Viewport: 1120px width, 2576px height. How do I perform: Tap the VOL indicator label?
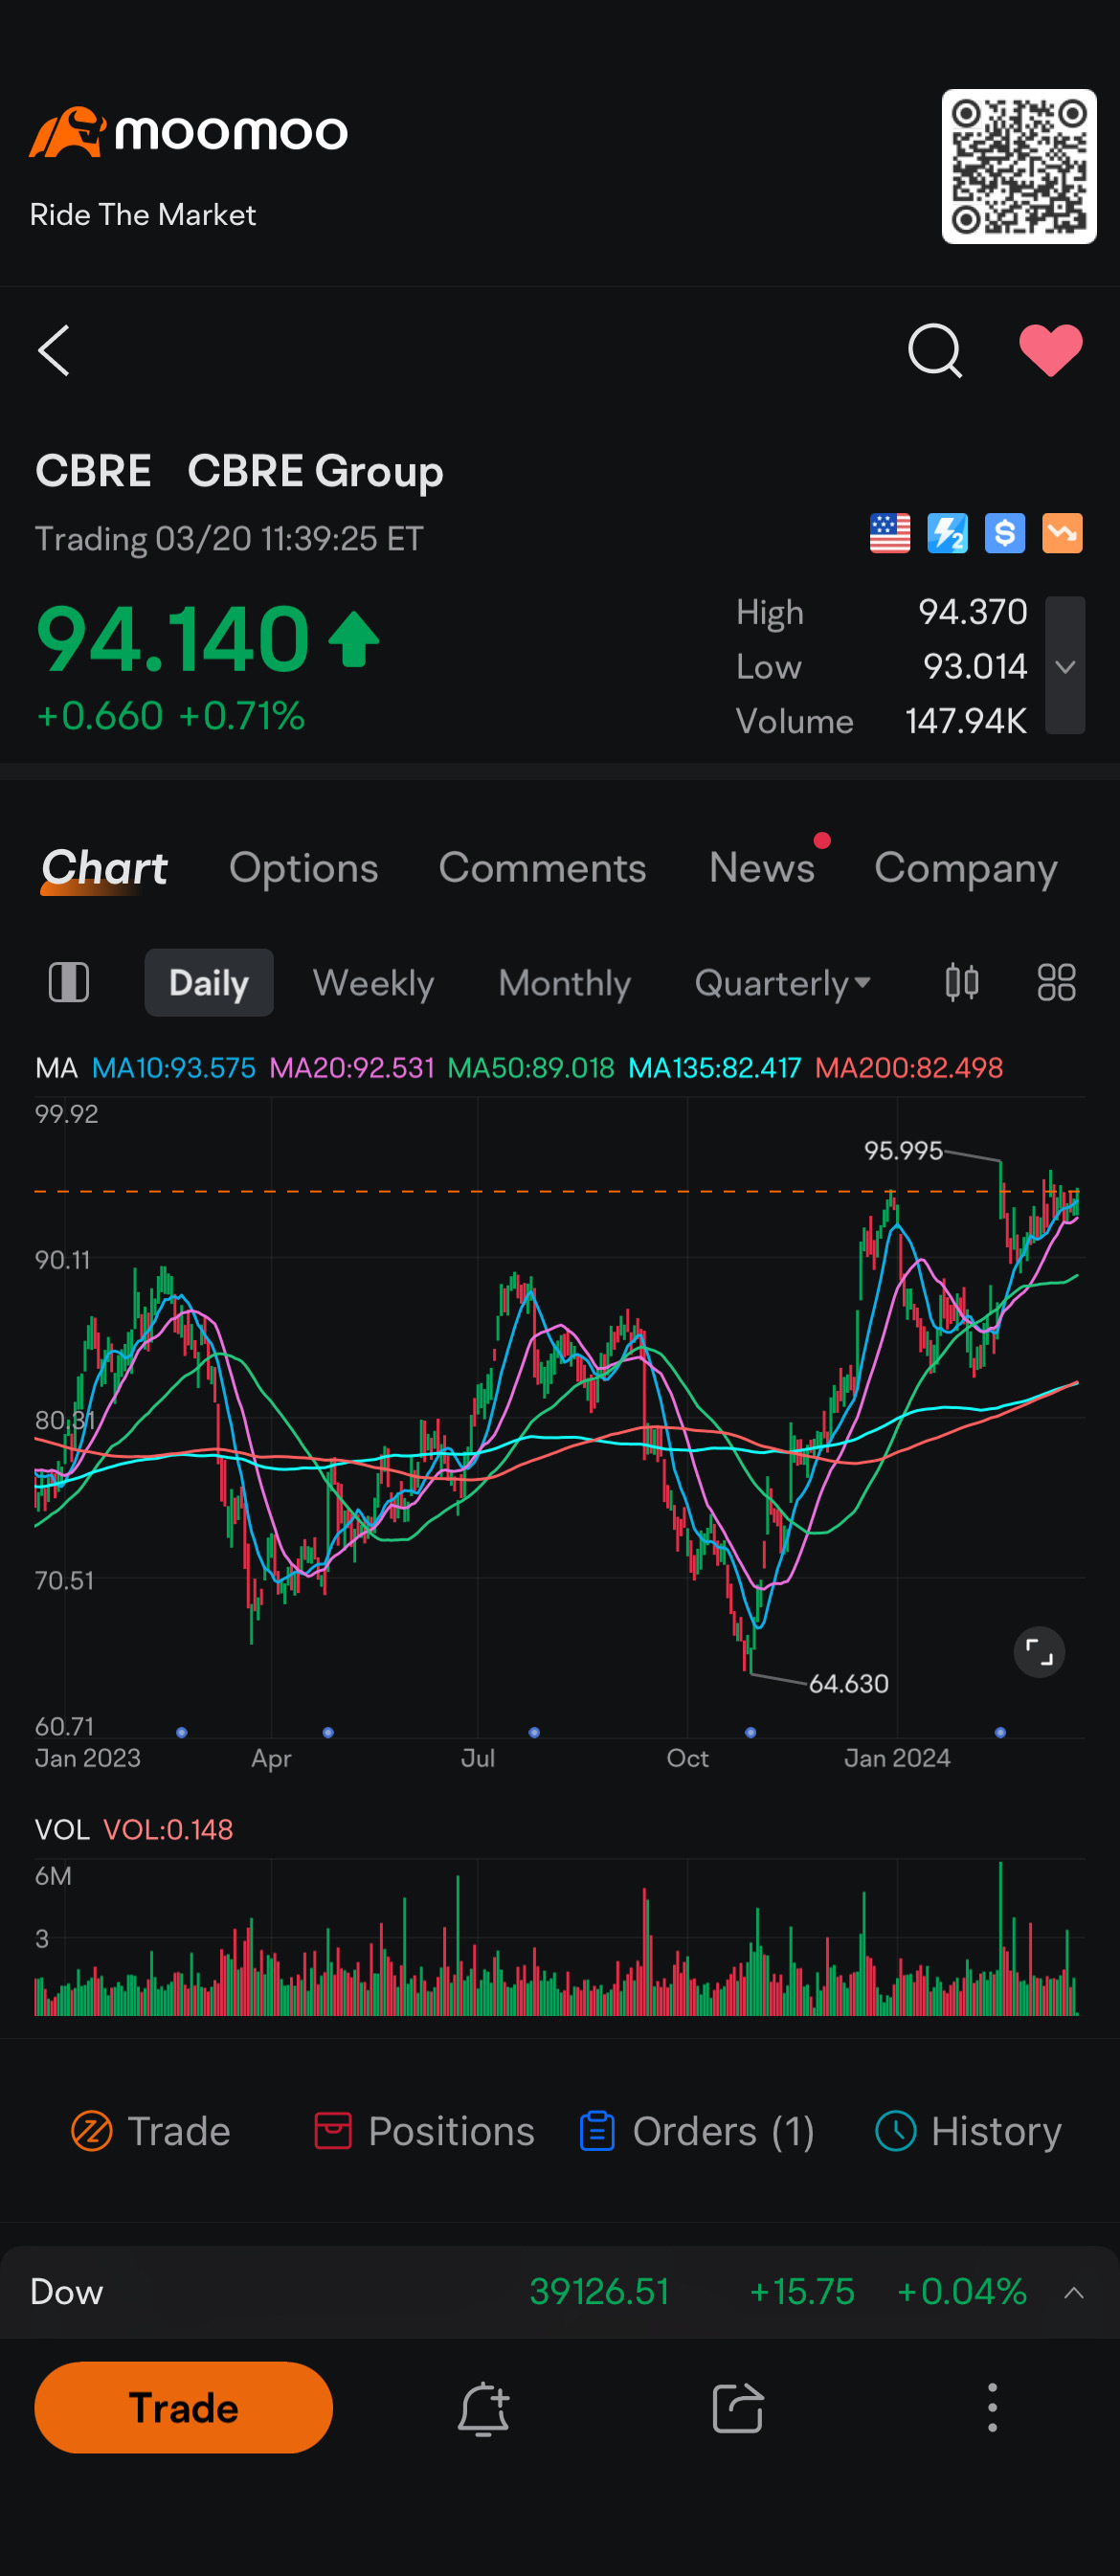click(x=62, y=1830)
